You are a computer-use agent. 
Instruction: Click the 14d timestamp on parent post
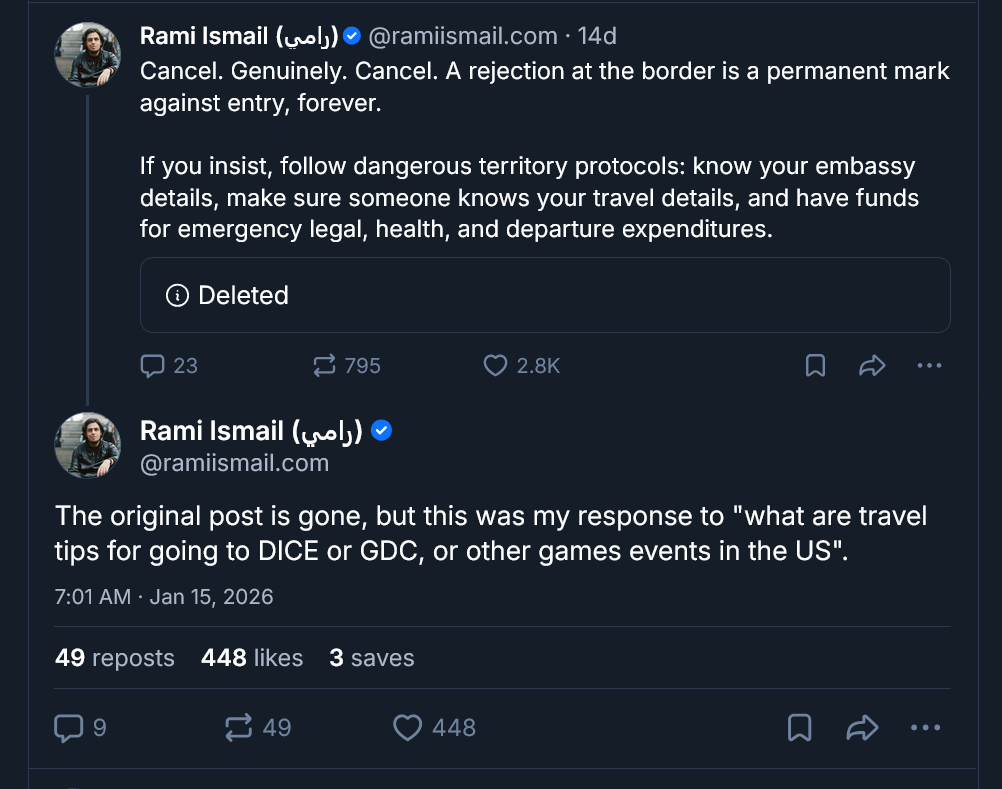[597, 36]
